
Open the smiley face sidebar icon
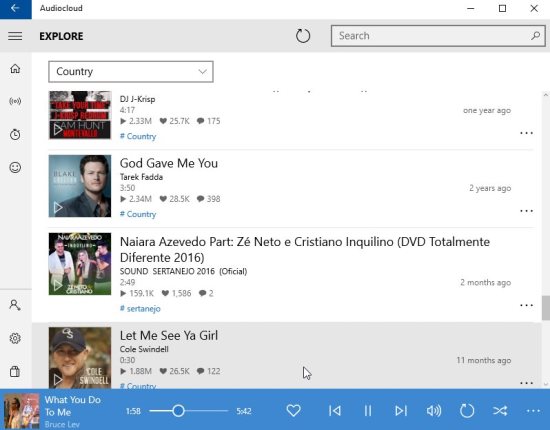(15, 167)
